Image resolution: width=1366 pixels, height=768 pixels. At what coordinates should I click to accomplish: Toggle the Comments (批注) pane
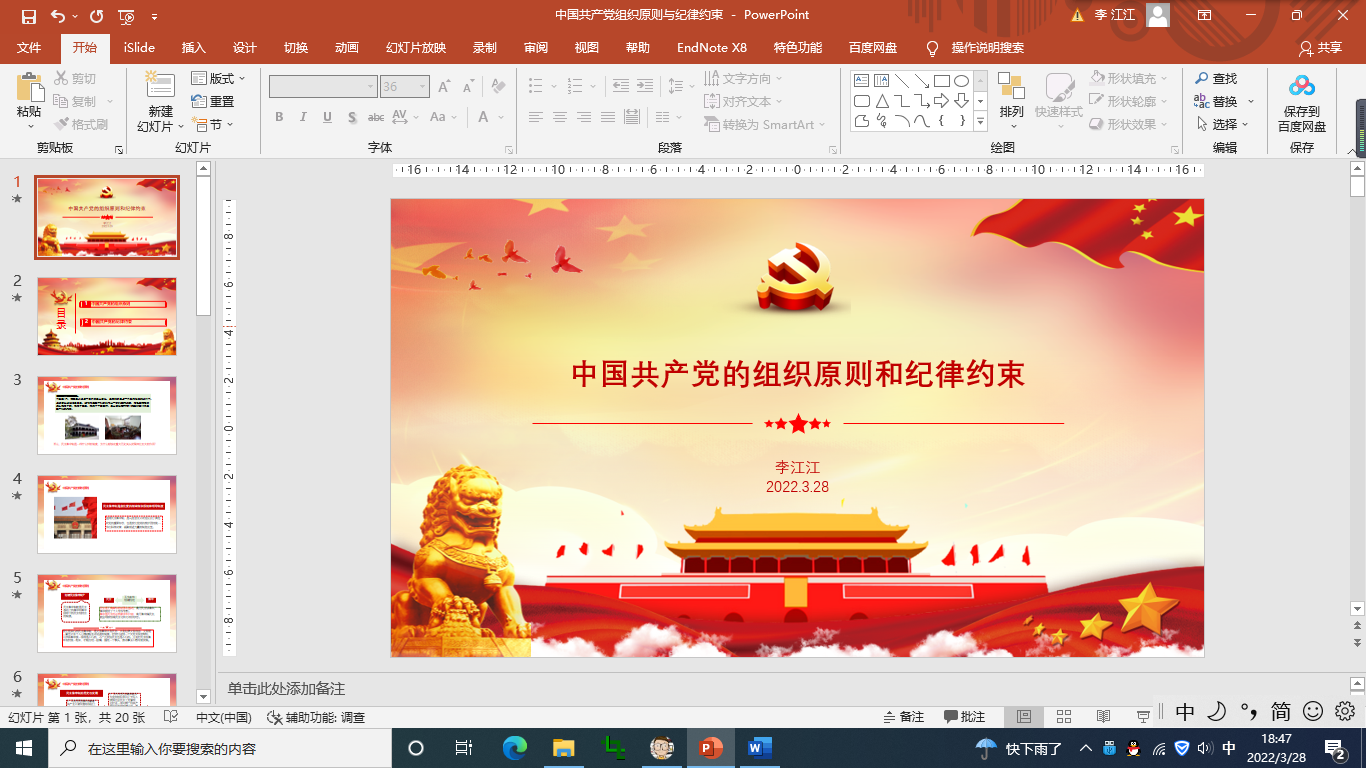coord(965,717)
